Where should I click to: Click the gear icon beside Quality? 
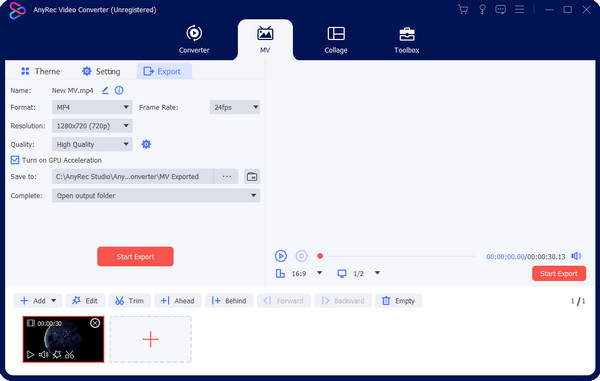click(146, 144)
